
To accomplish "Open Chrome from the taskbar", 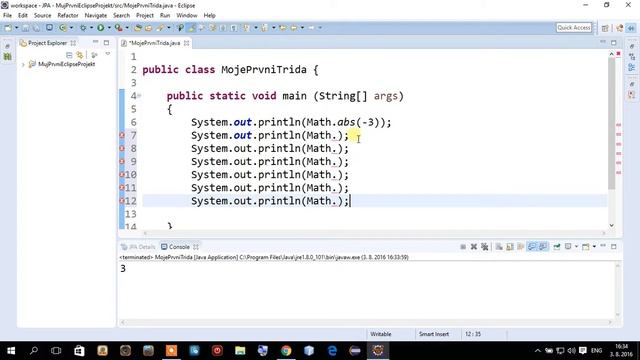I will (x=286, y=351).
